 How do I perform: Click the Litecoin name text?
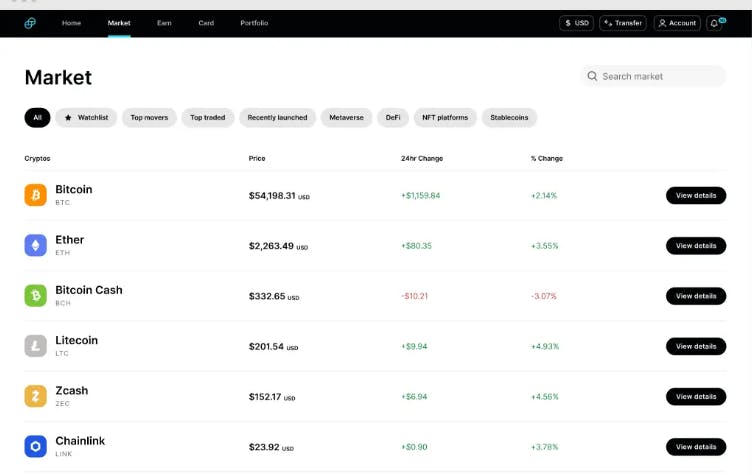point(77,341)
